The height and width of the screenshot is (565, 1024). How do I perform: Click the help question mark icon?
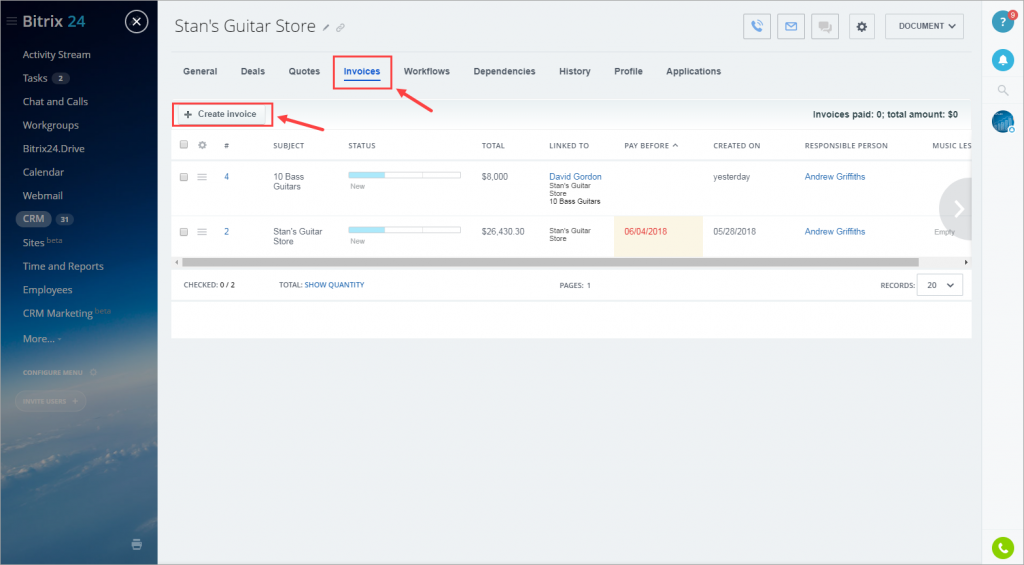[1002, 22]
